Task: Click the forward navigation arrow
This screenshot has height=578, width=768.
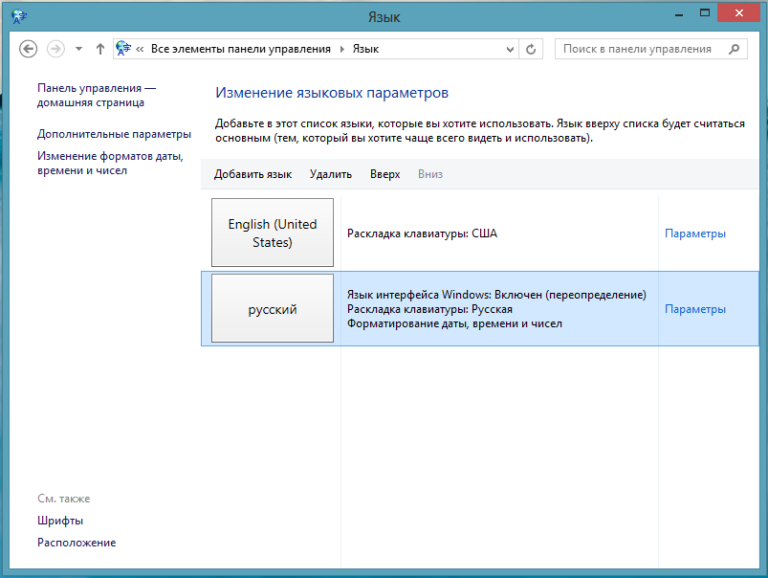Action: [55, 49]
